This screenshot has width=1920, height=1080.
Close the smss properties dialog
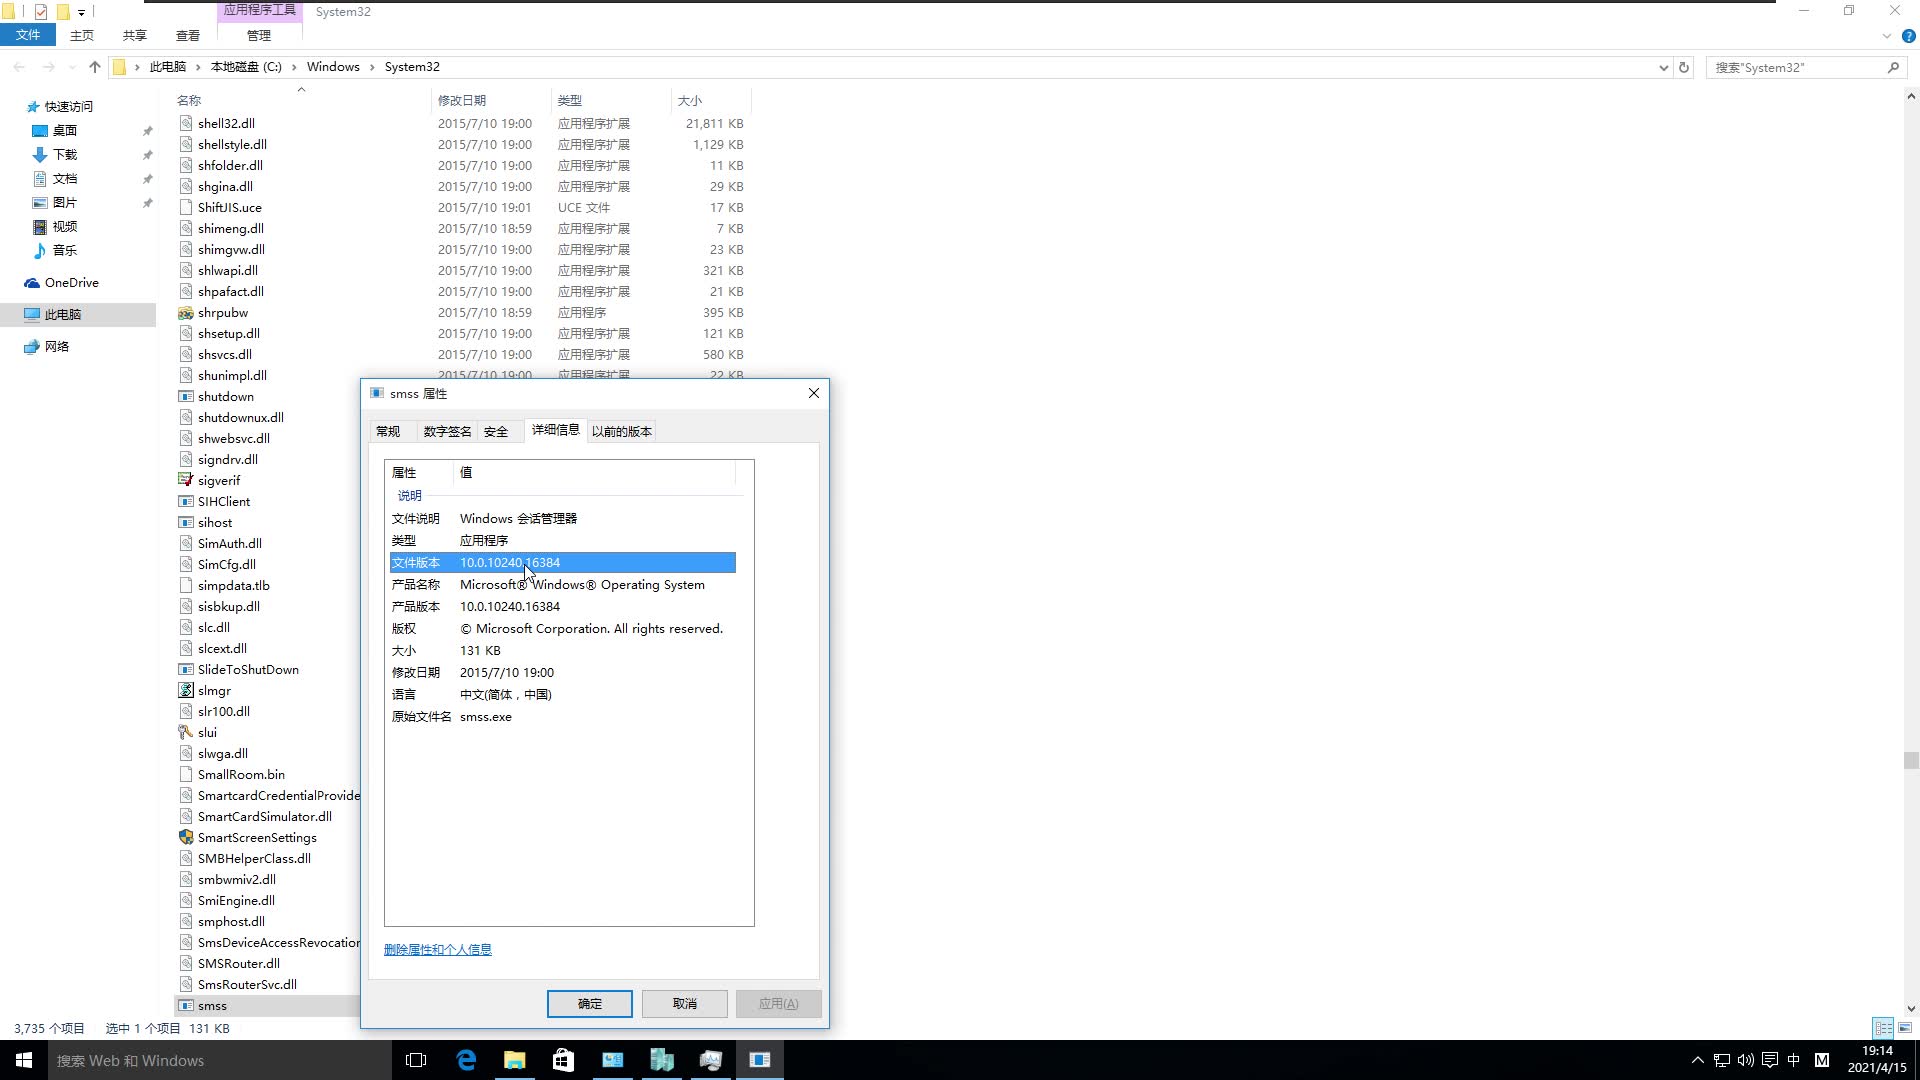(x=814, y=393)
